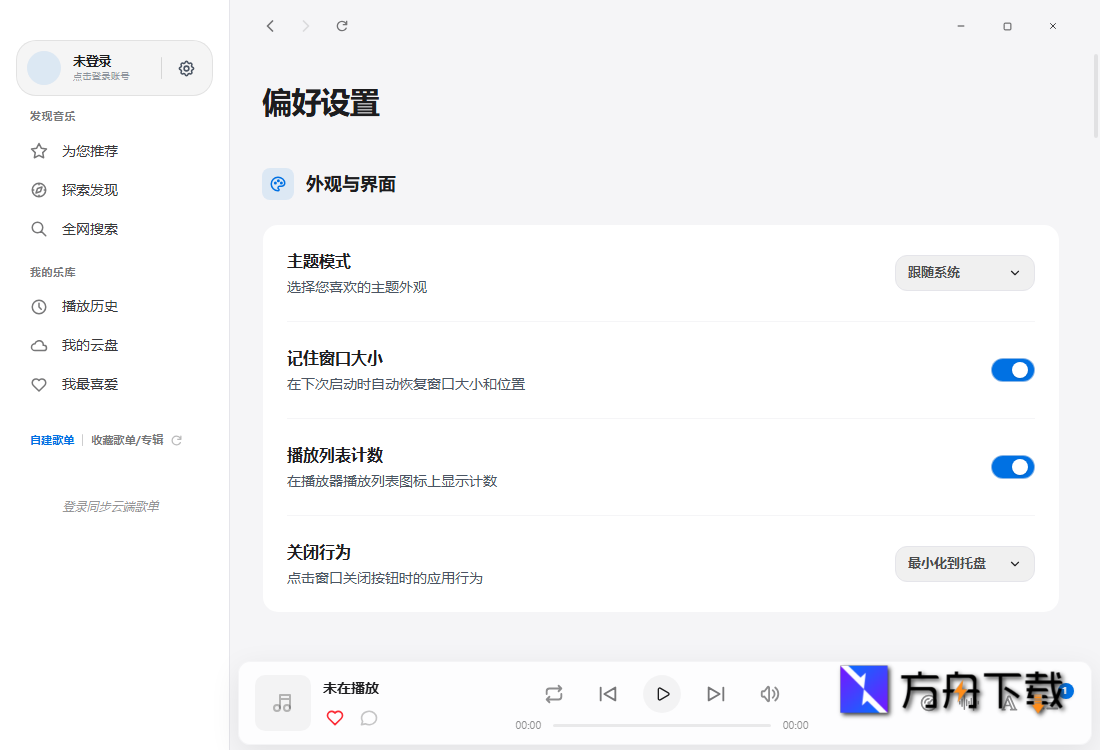
Task: Click the playback progress slider
Action: click(662, 725)
